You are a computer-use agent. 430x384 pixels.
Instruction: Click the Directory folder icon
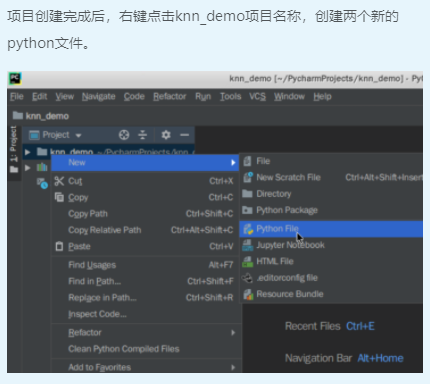(x=247, y=193)
